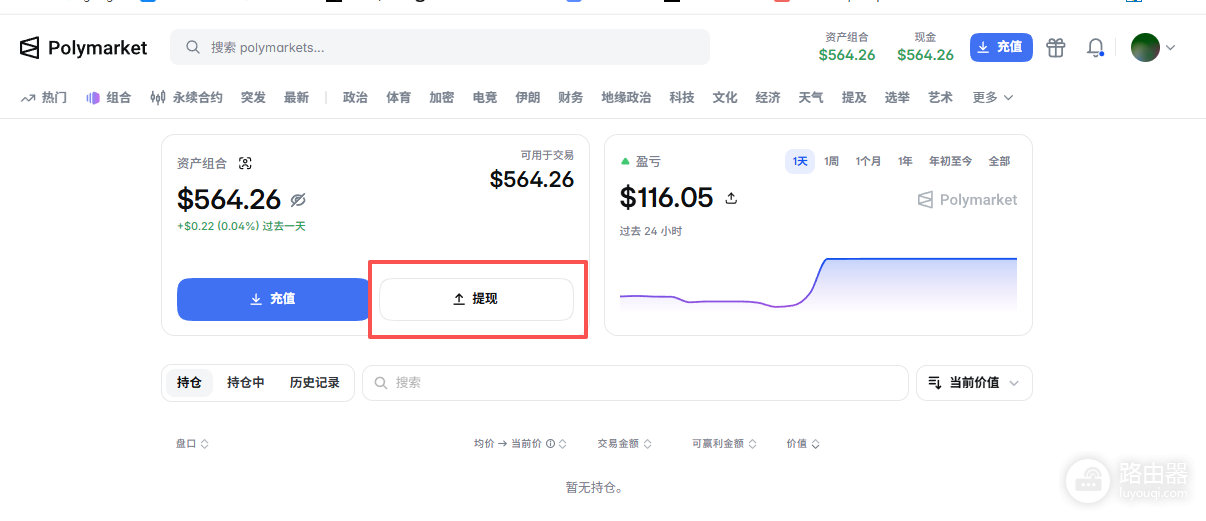Screen dimensions: 1206x521
Task: Focus the 搜索 polymarkets search field
Action: point(440,47)
